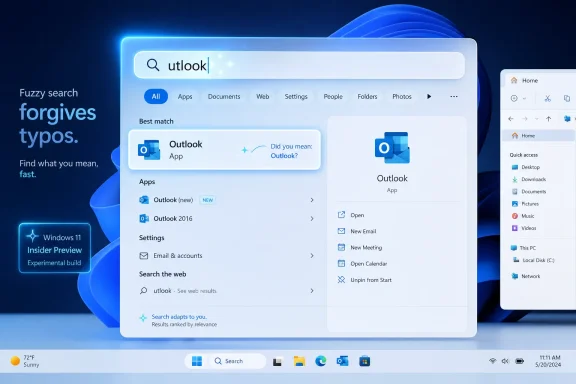Screen dimensions: 576x384
Task: Launch Microsoft Edge from the taskbar
Action: (321, 361)
